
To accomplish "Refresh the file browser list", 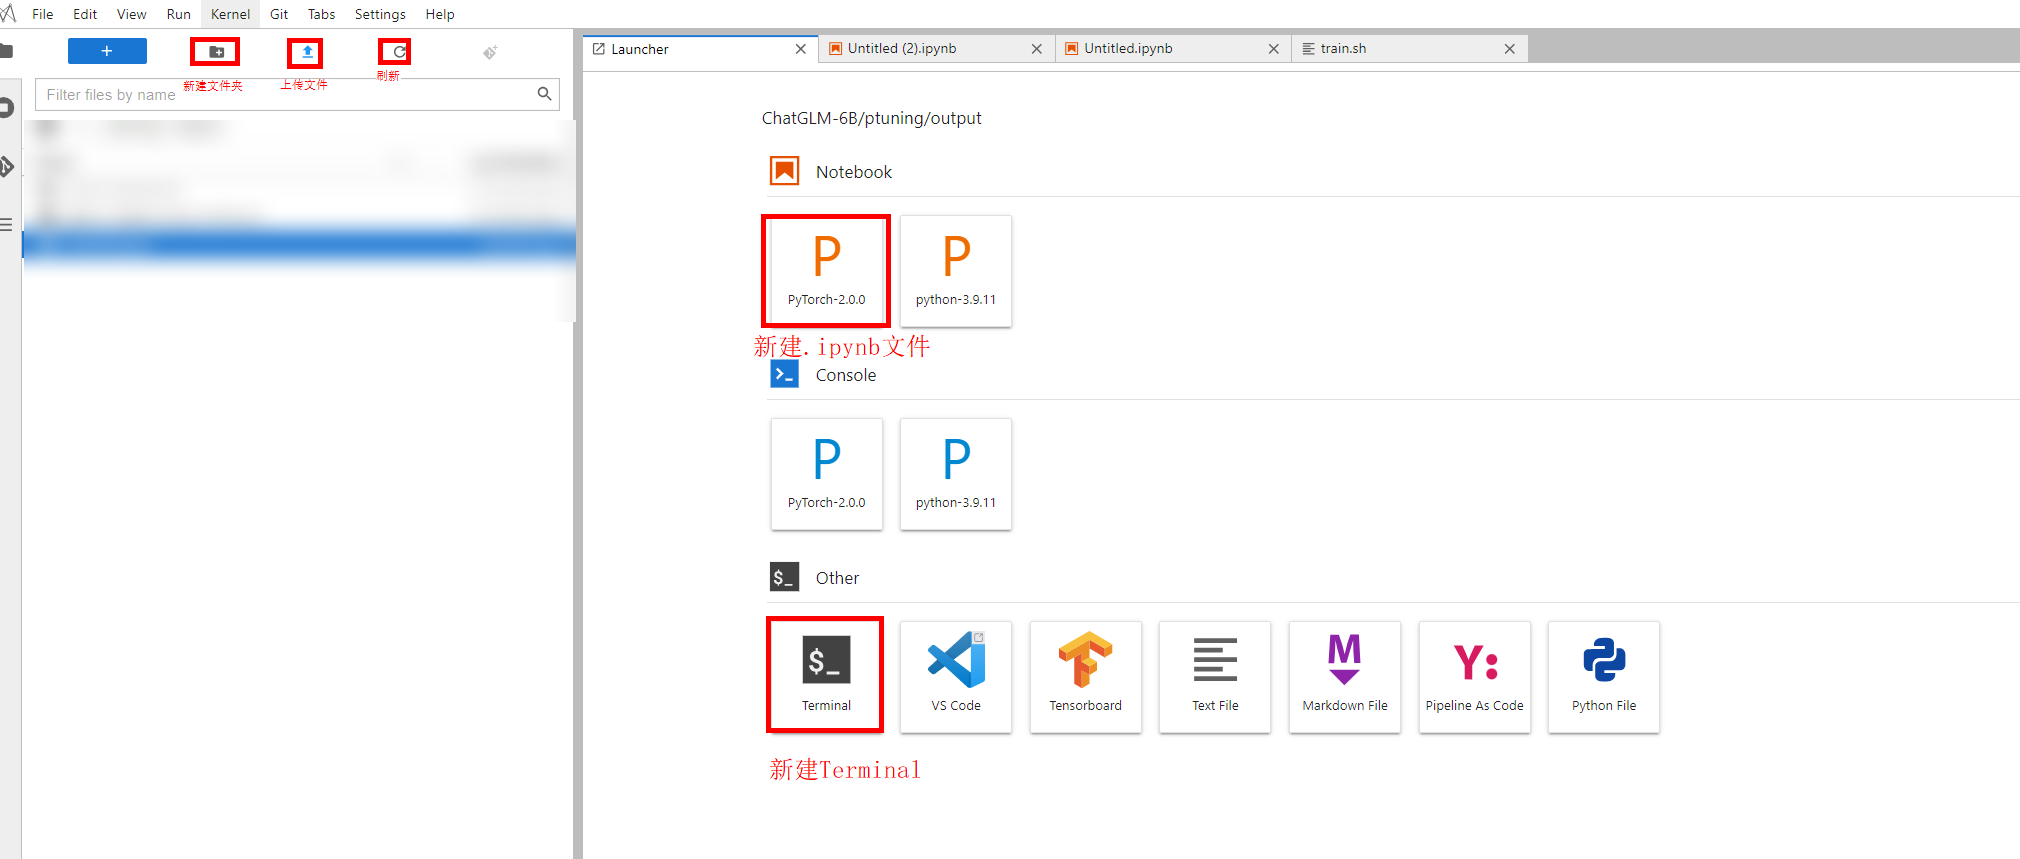I will coord(397,51).
